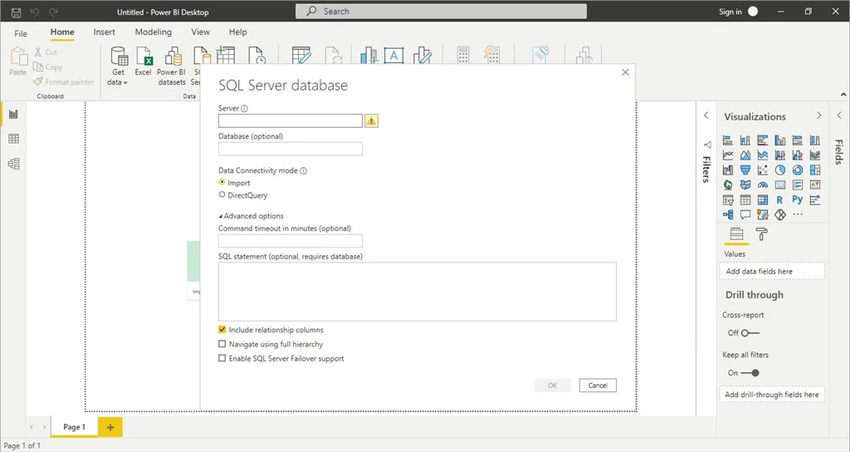Open the Modeling ribbon tab
This screenshot has width=850, height=452.
(153, 32)
